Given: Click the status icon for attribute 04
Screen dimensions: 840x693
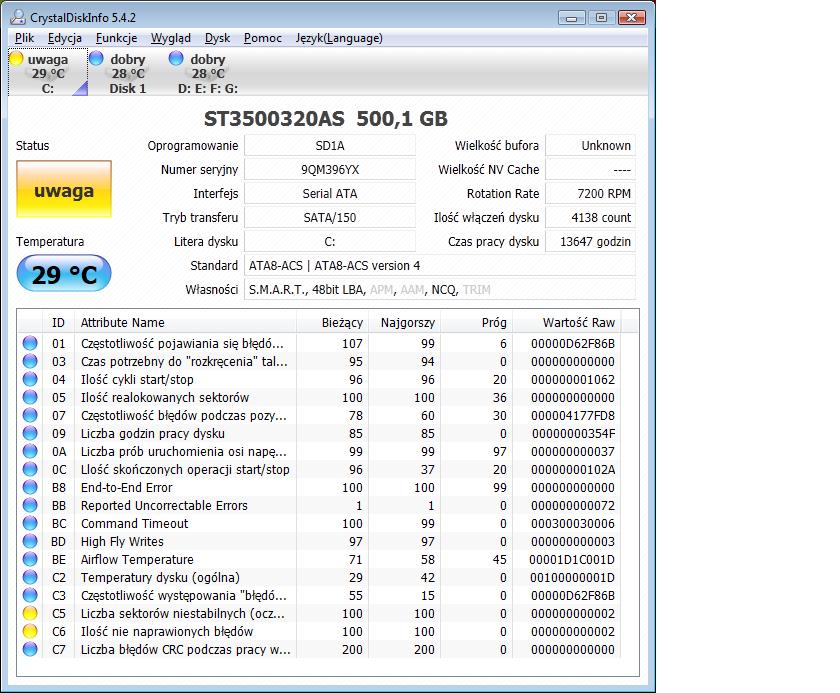Looking at the screenshot, I should pyautogui.click(x=30, y=379).
